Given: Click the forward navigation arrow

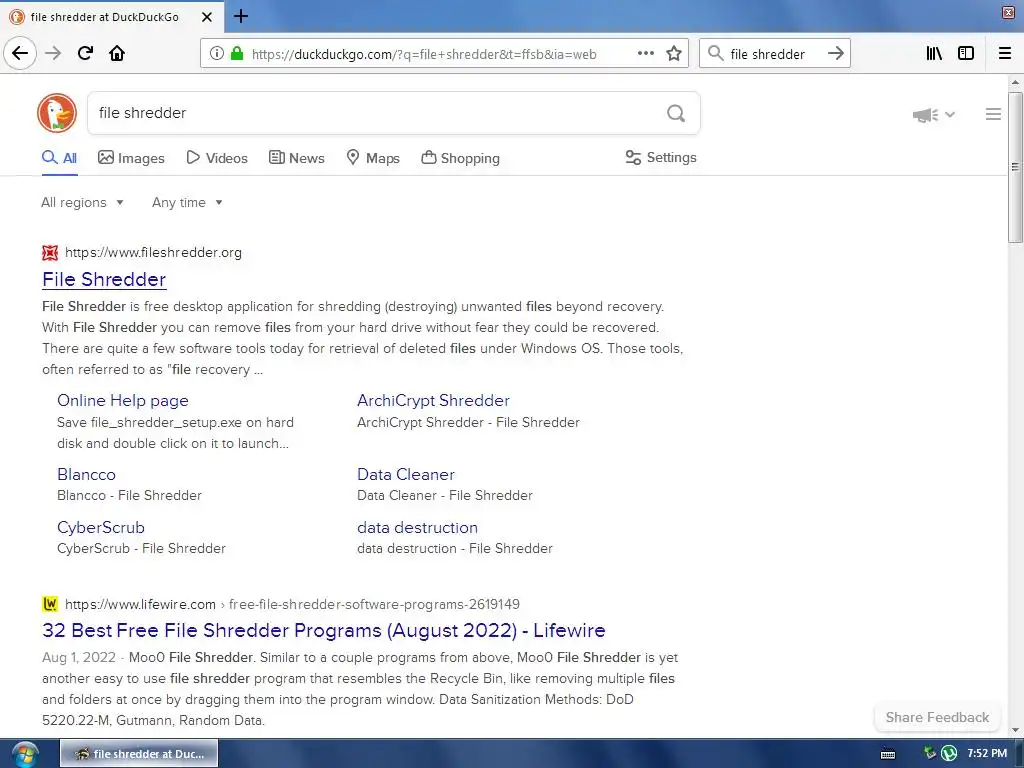Looking at the screenshot, I should click(53, 53).
